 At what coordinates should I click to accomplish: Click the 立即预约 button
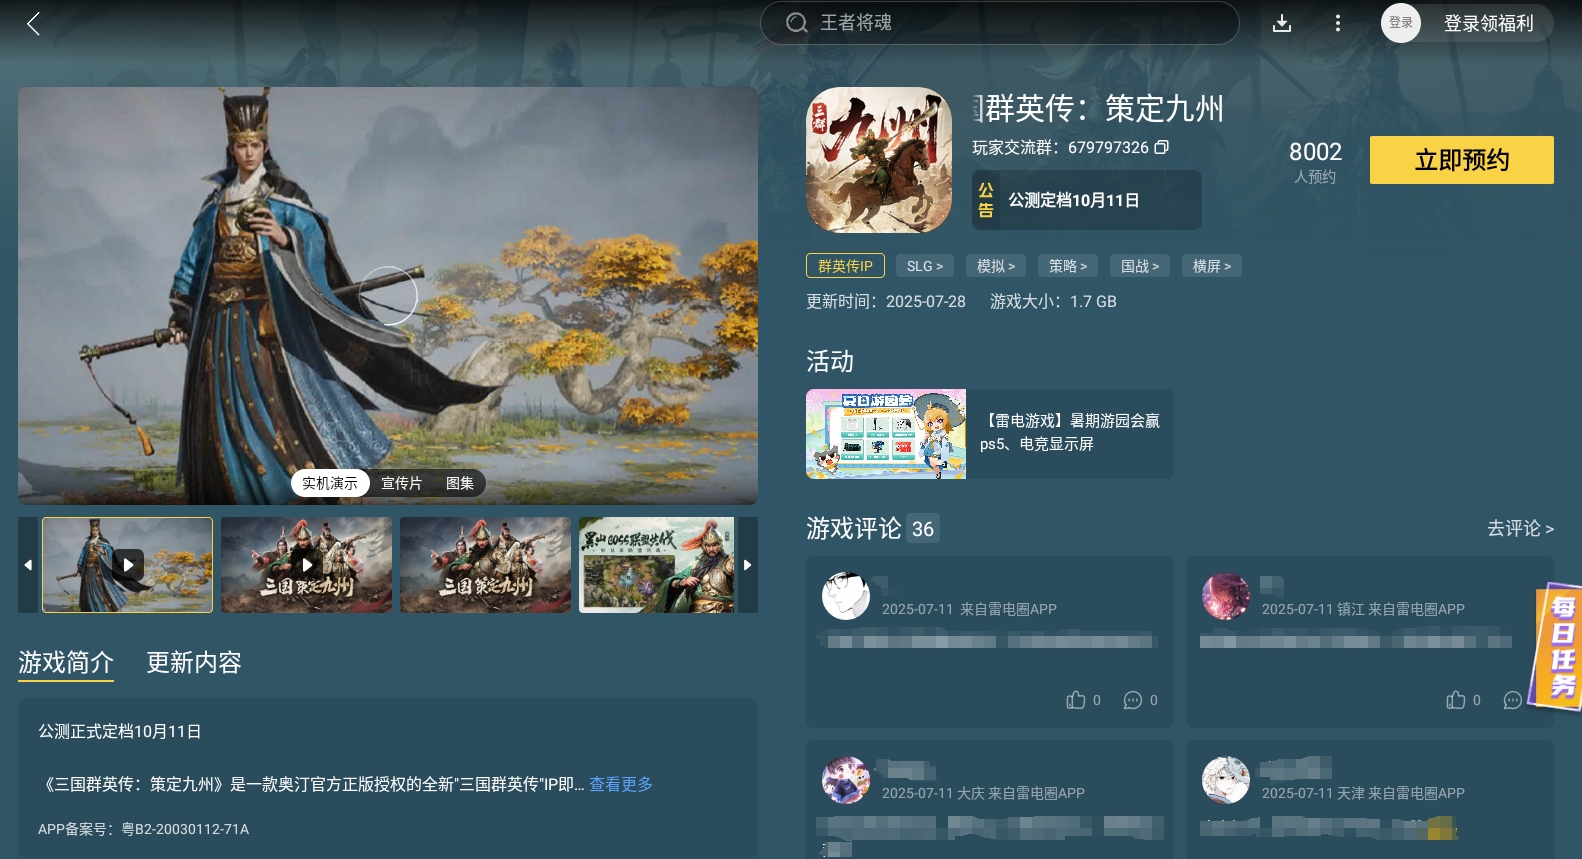pos(1461,160)
